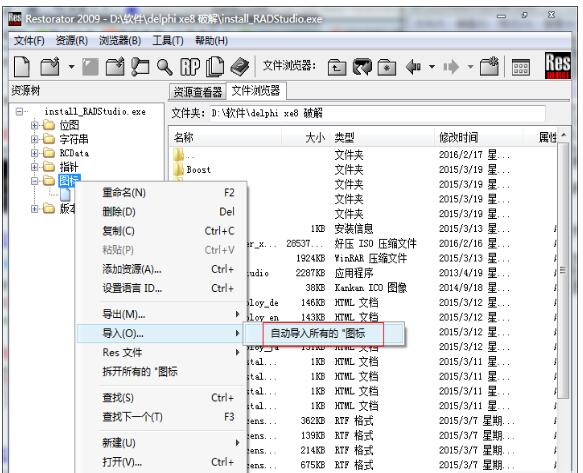Click the Open file toolbar icon
This screenshot has width=583, height=473.
[50, 67]
